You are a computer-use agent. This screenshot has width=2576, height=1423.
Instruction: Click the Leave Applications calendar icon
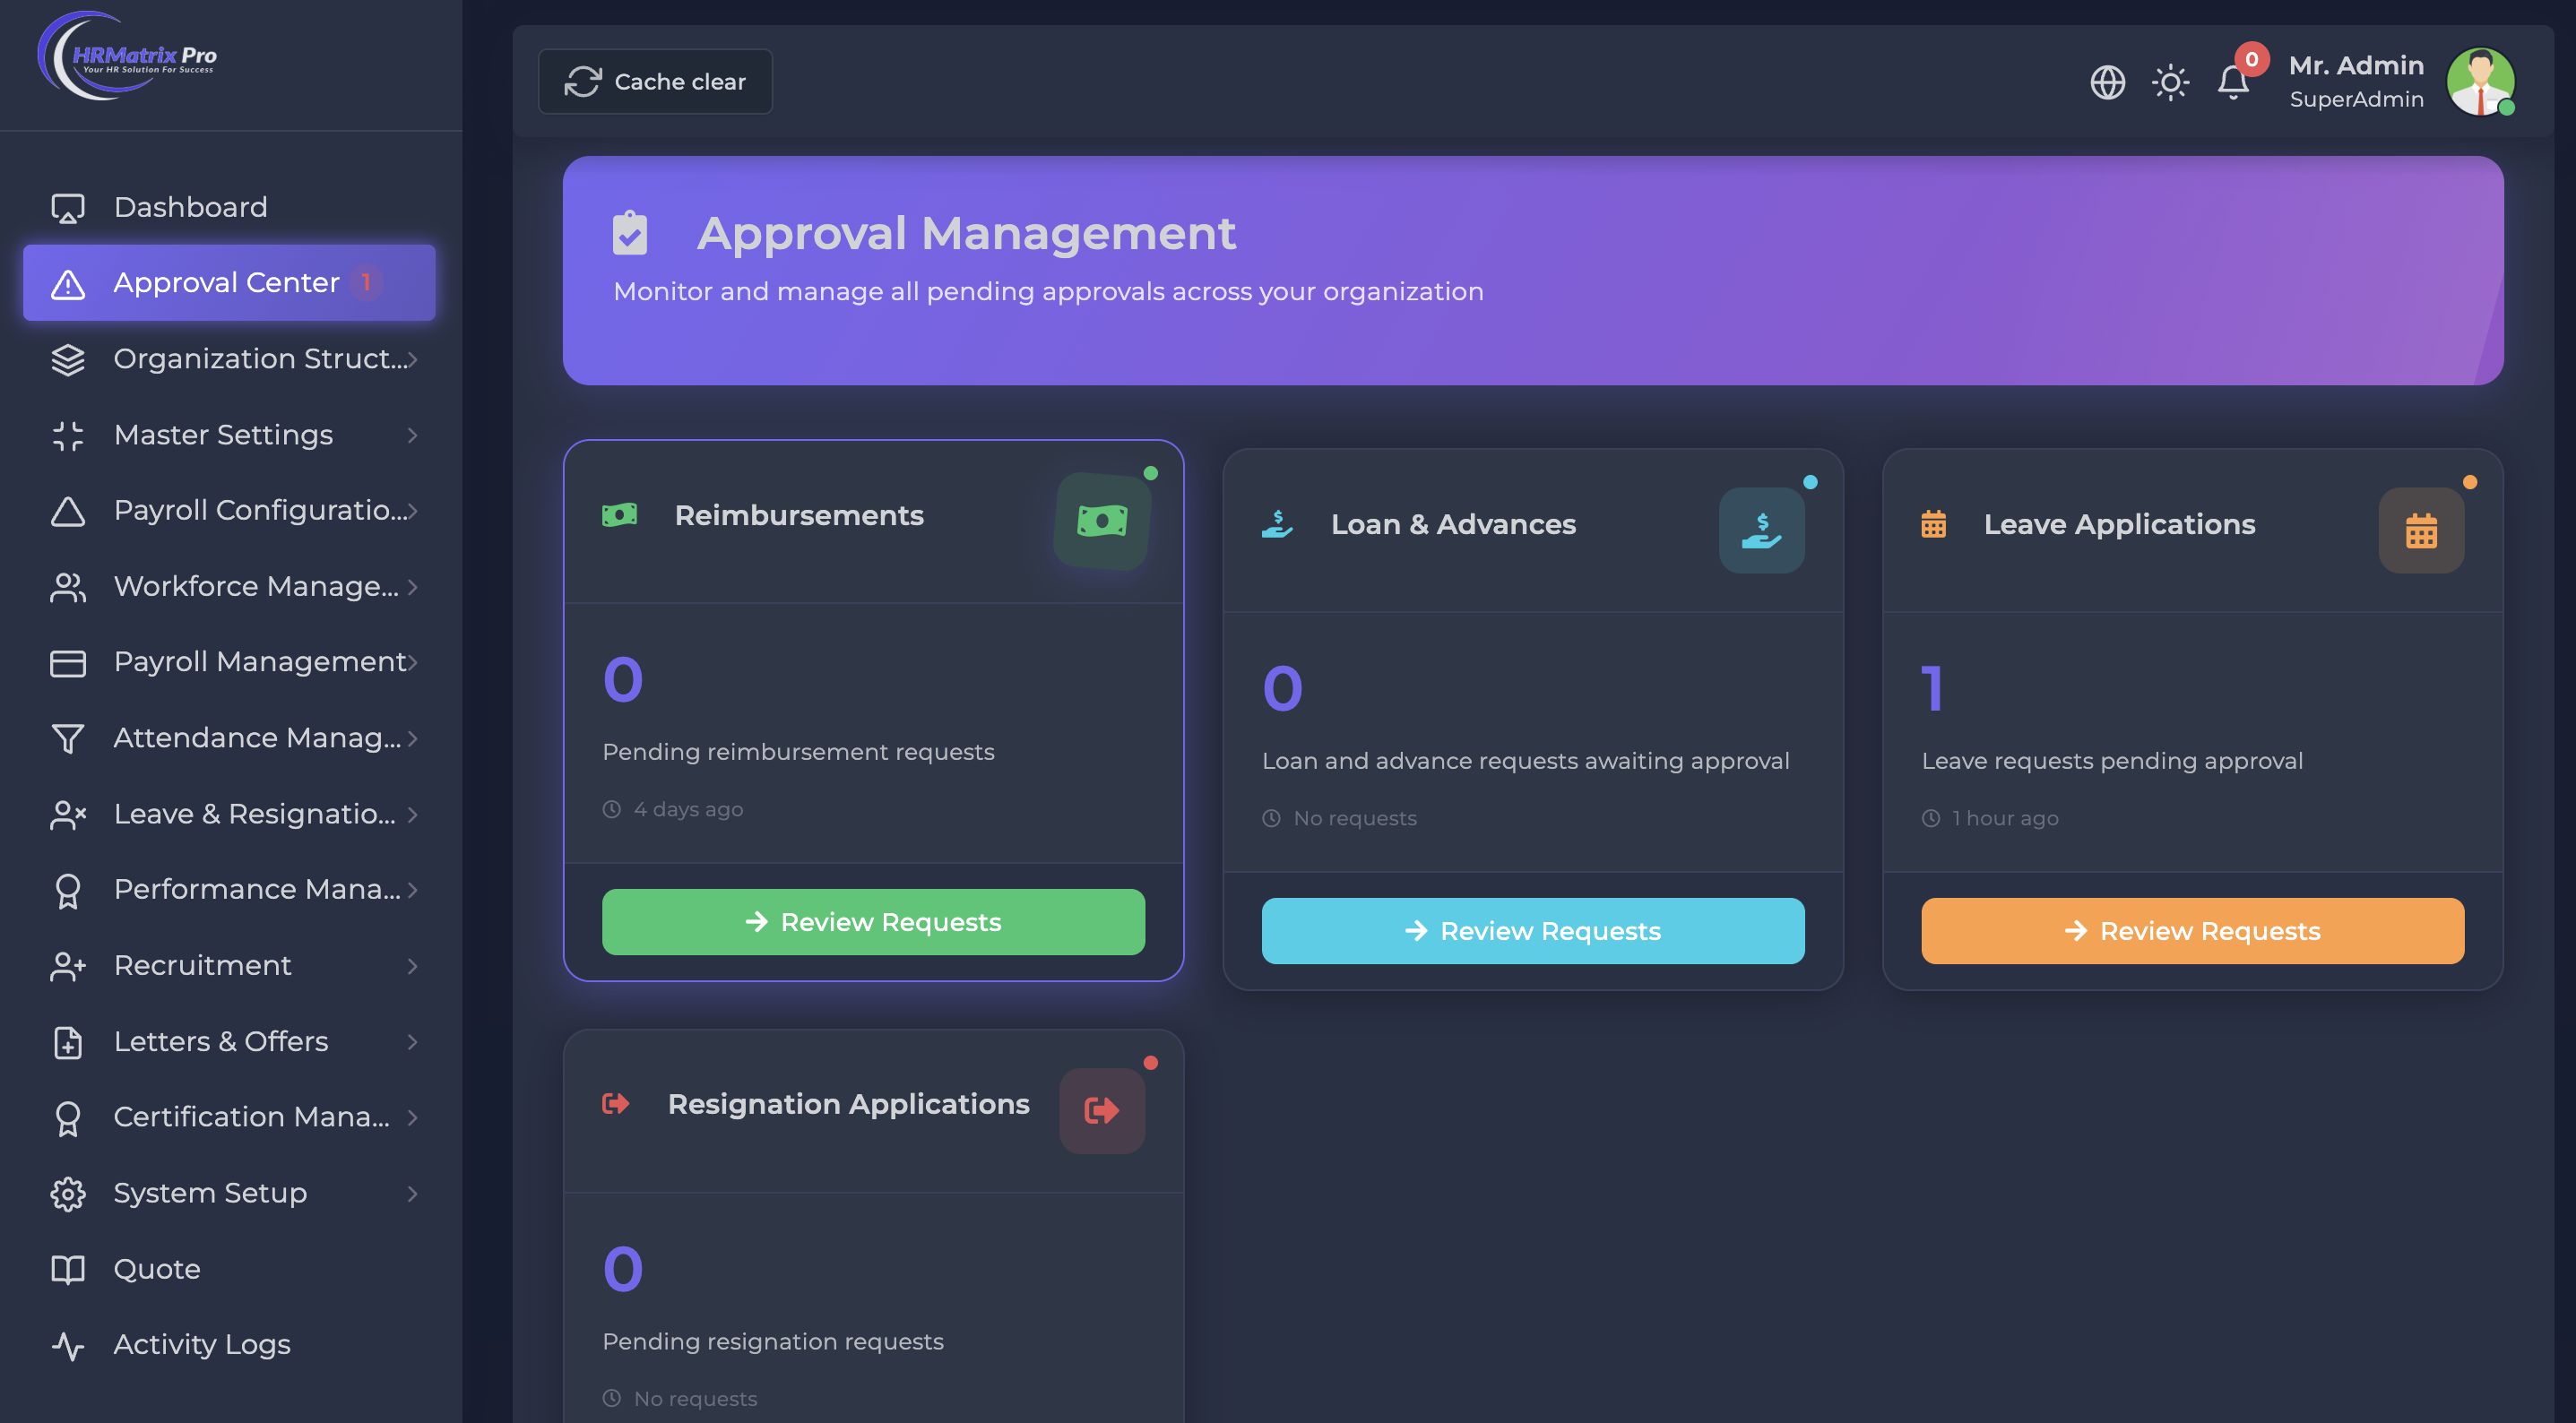2420,530
